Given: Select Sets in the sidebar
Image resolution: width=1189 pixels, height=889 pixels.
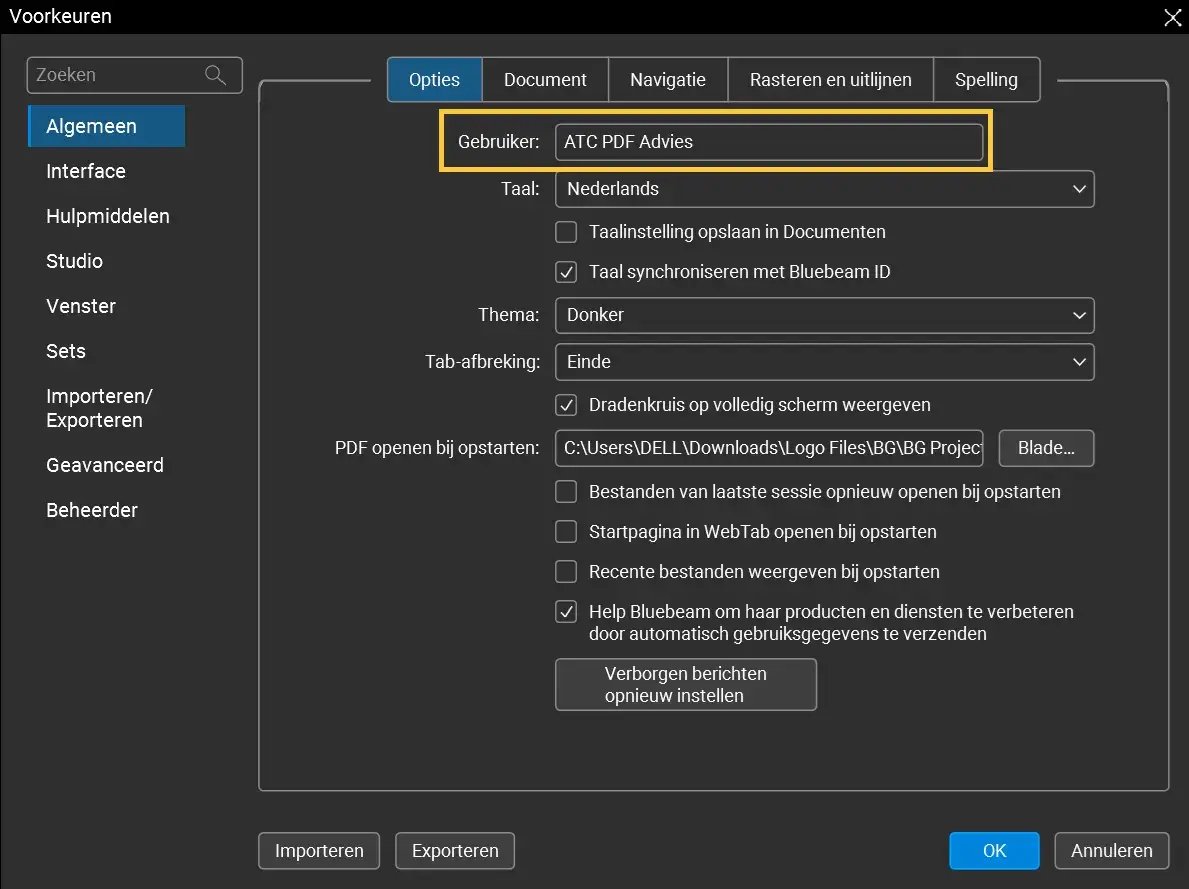Looking at the screenshot, I should point(66,351).
